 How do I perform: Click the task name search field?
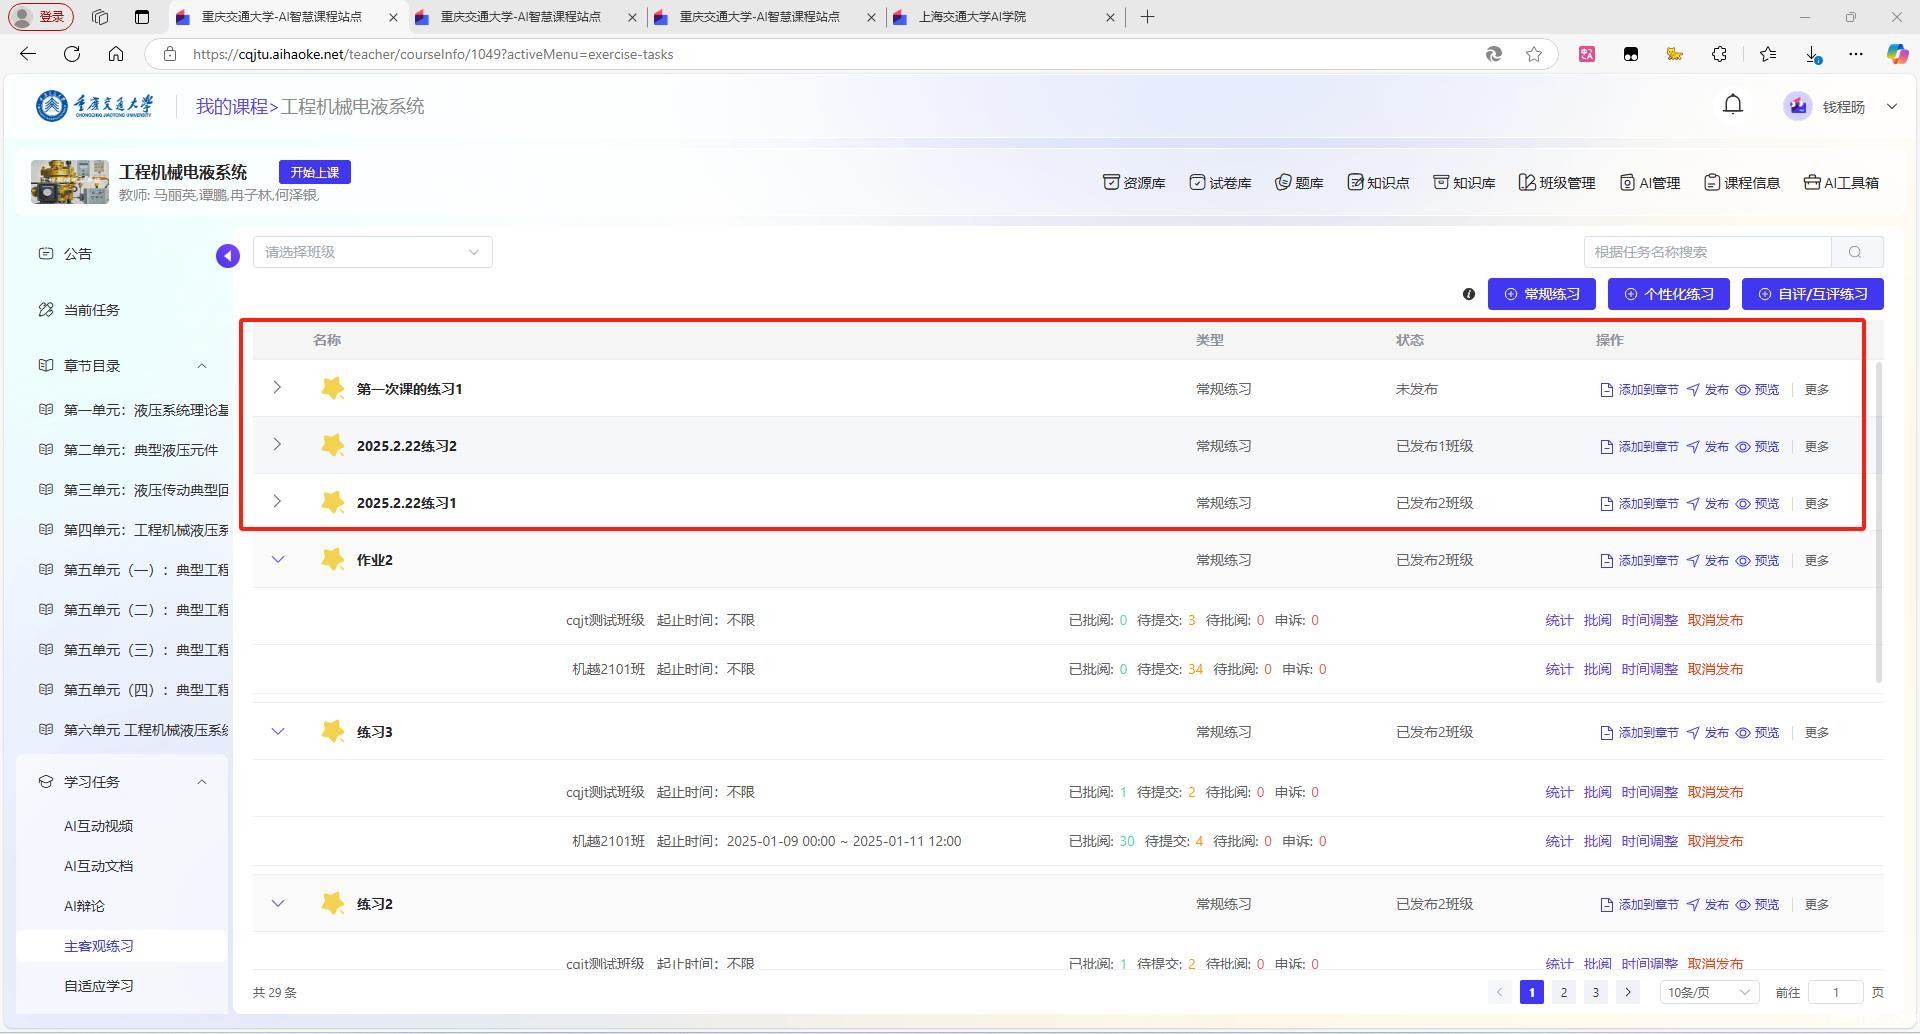tap(1707, 252)
